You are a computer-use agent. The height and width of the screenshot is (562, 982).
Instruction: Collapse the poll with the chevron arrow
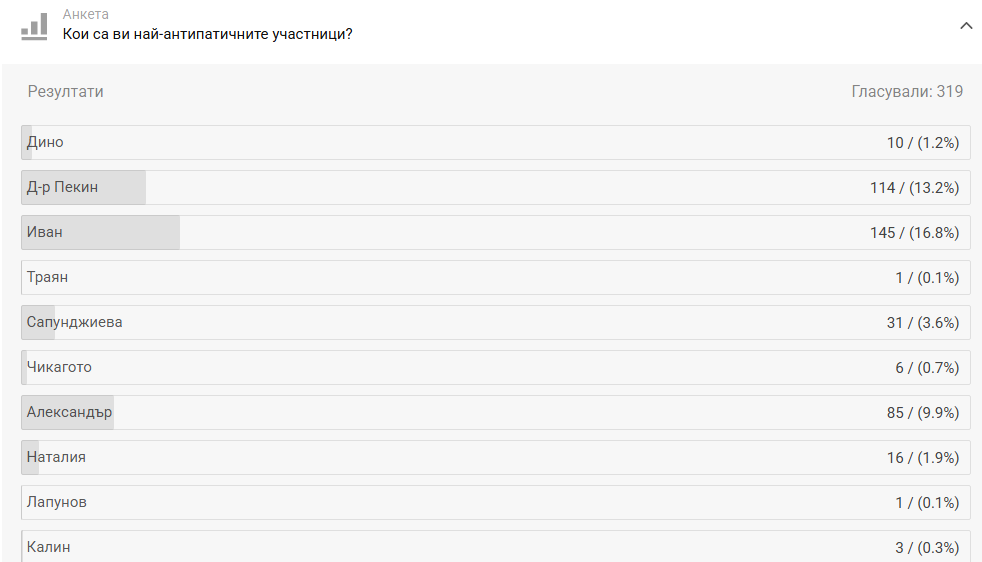965,26
